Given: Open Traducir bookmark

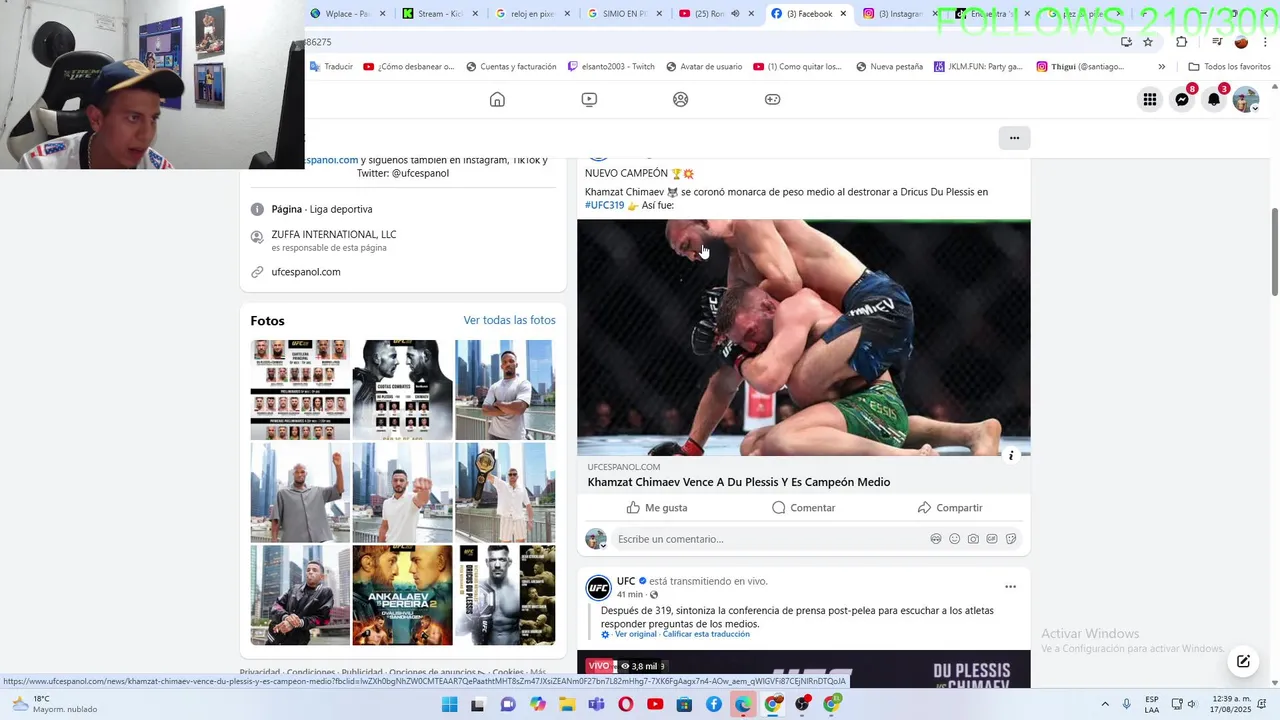Looking at the screenshot, I should 331,67.
